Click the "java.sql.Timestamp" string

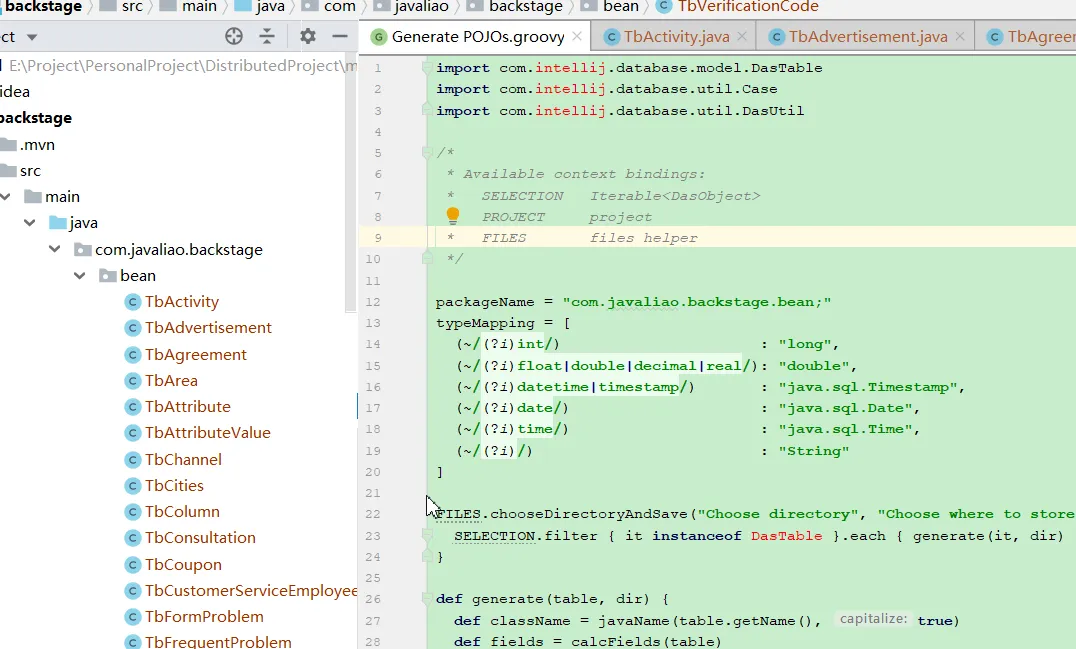click(867, 387)
